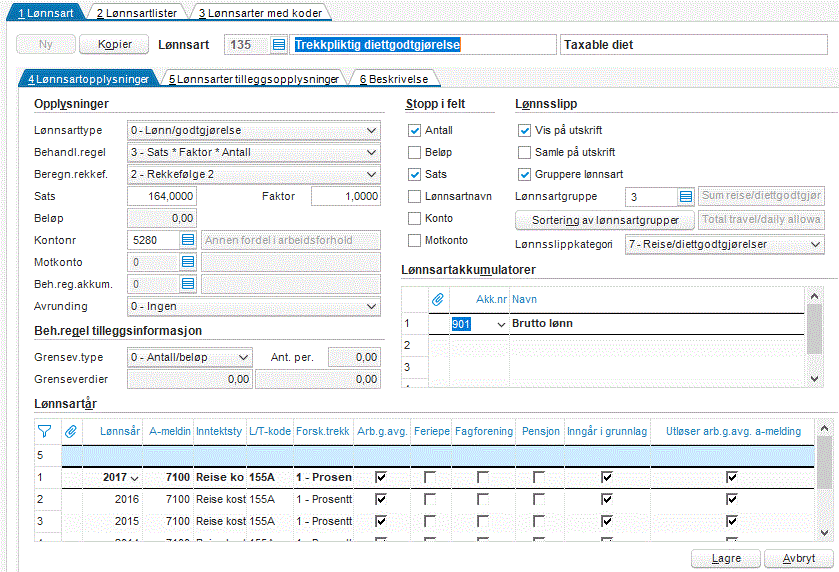Screen dimensions: 839x572
Task: Click the lookup icon for Motkonto field
Action: click(187, 262)
